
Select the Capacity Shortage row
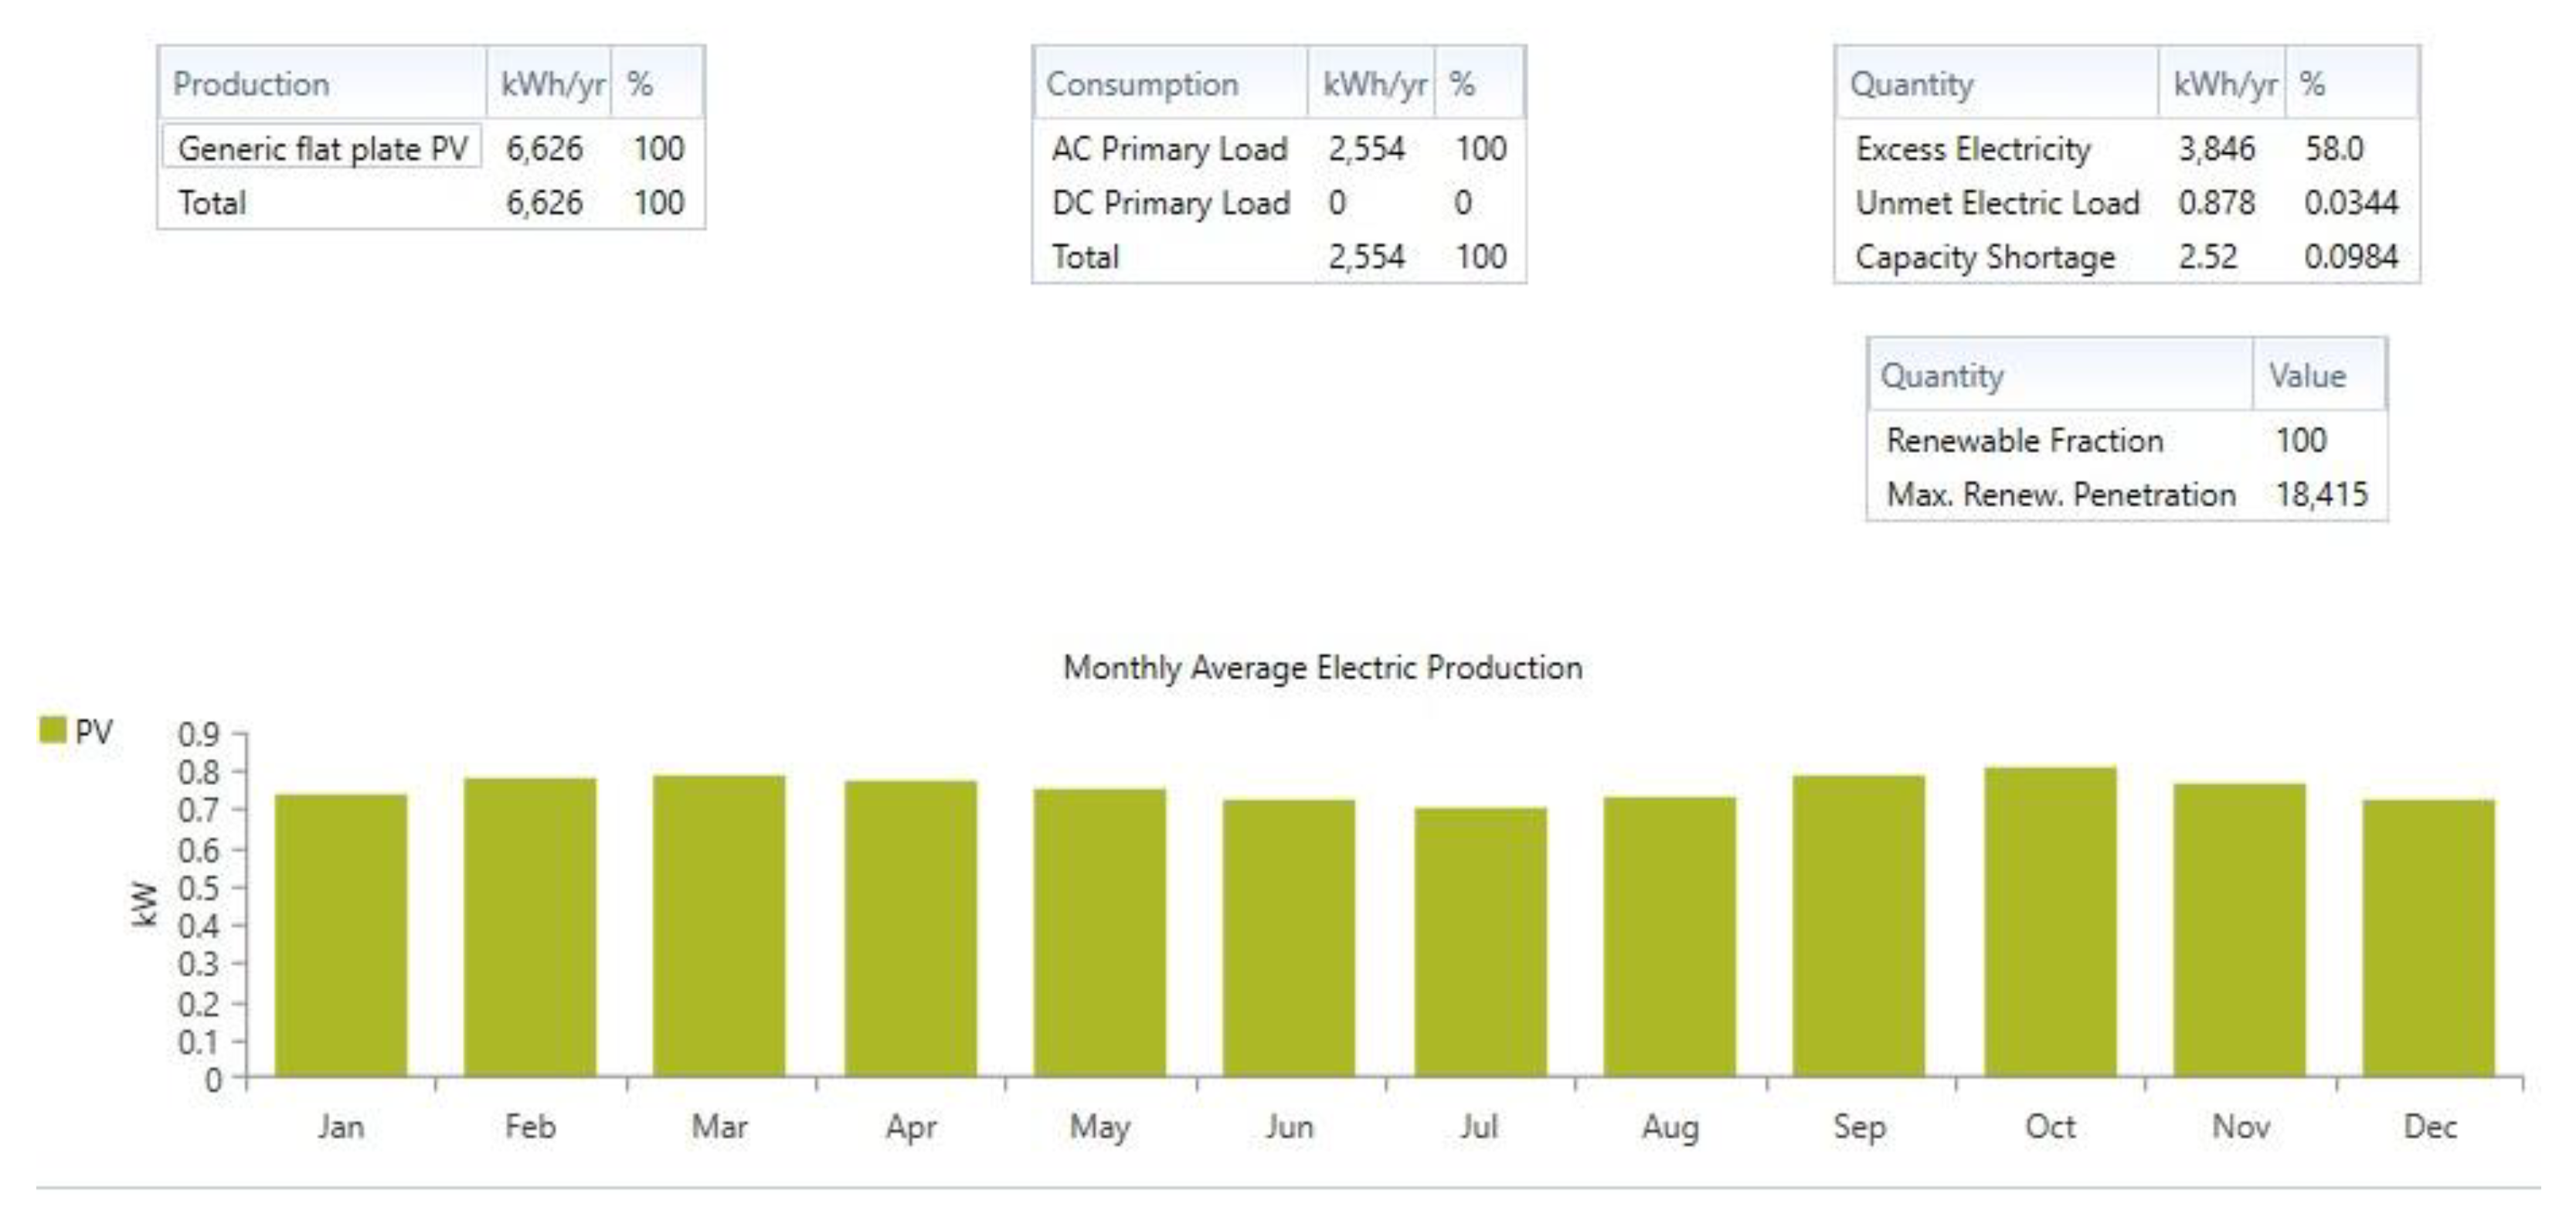click(1985, 257)
